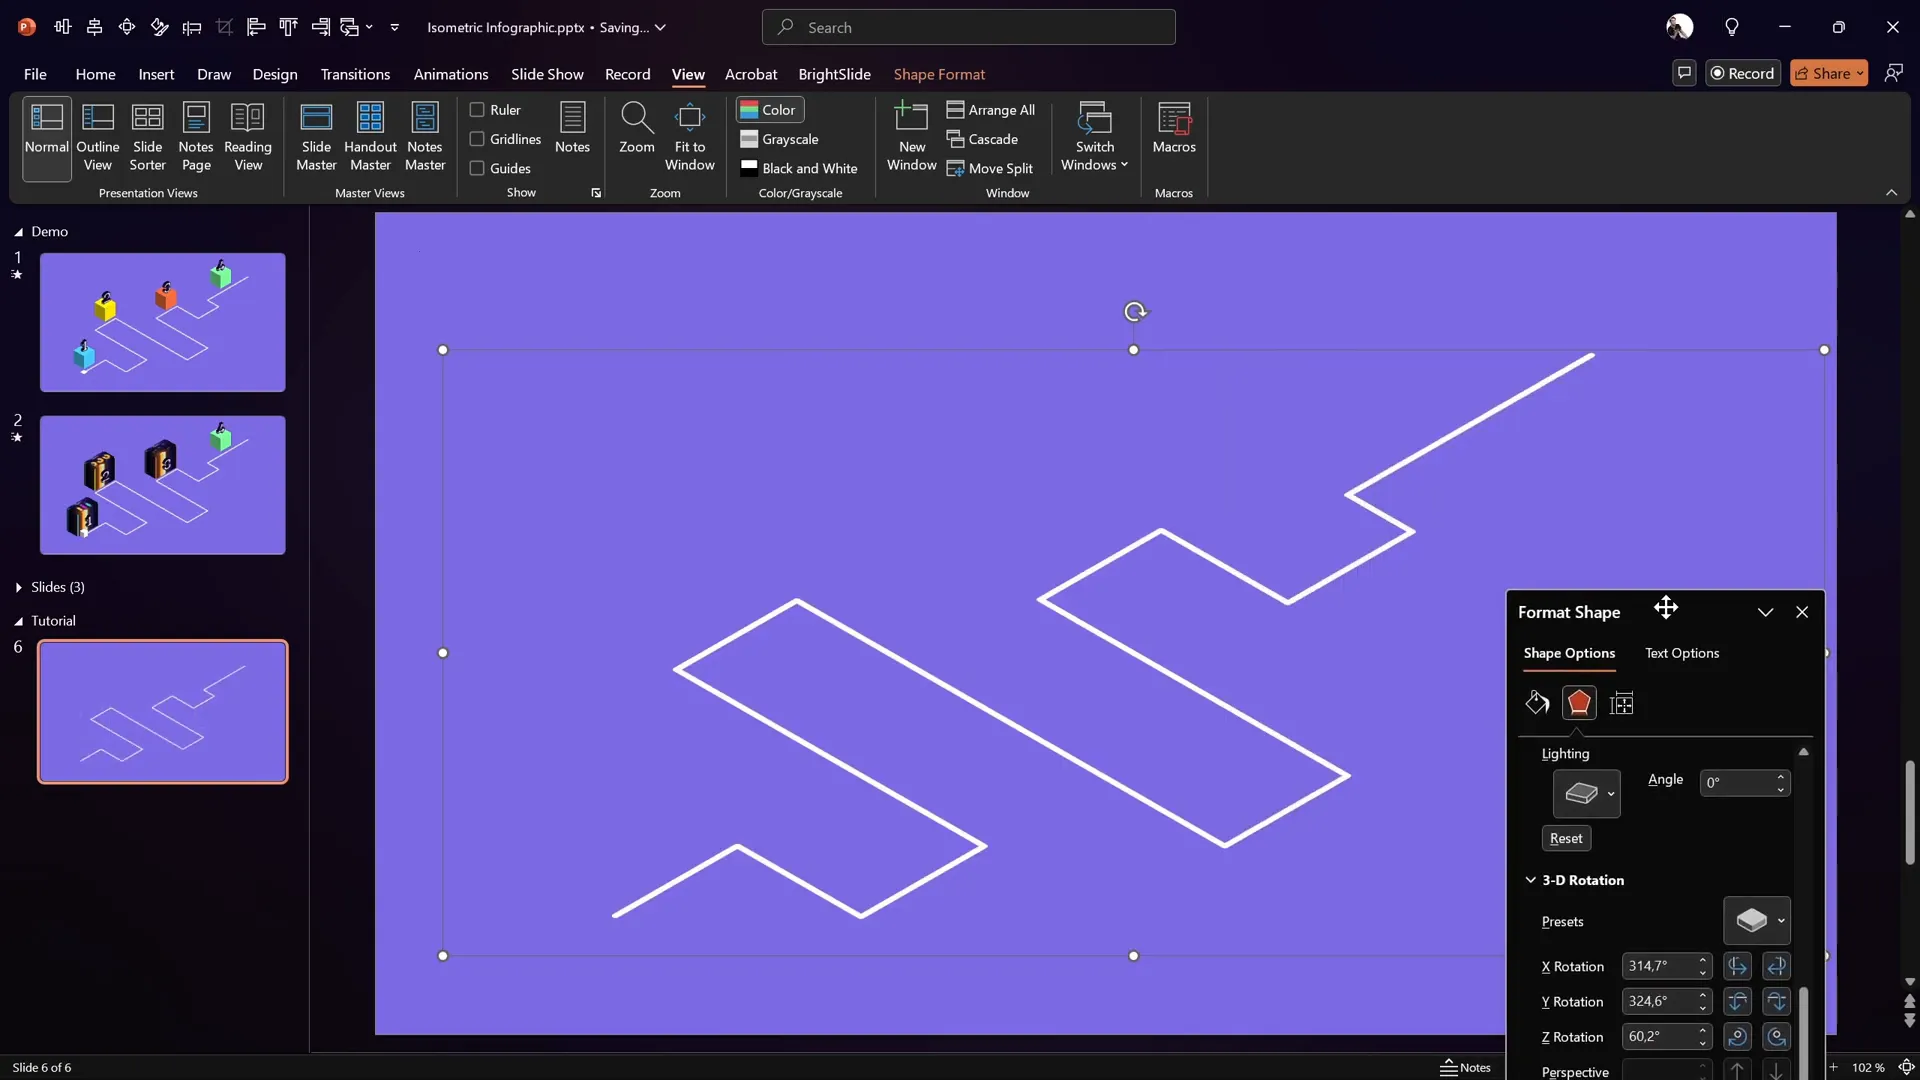Select Fill & Line icon in Format Shape
This screenshot has width=1920, height=1080.
coord(1537,703)
